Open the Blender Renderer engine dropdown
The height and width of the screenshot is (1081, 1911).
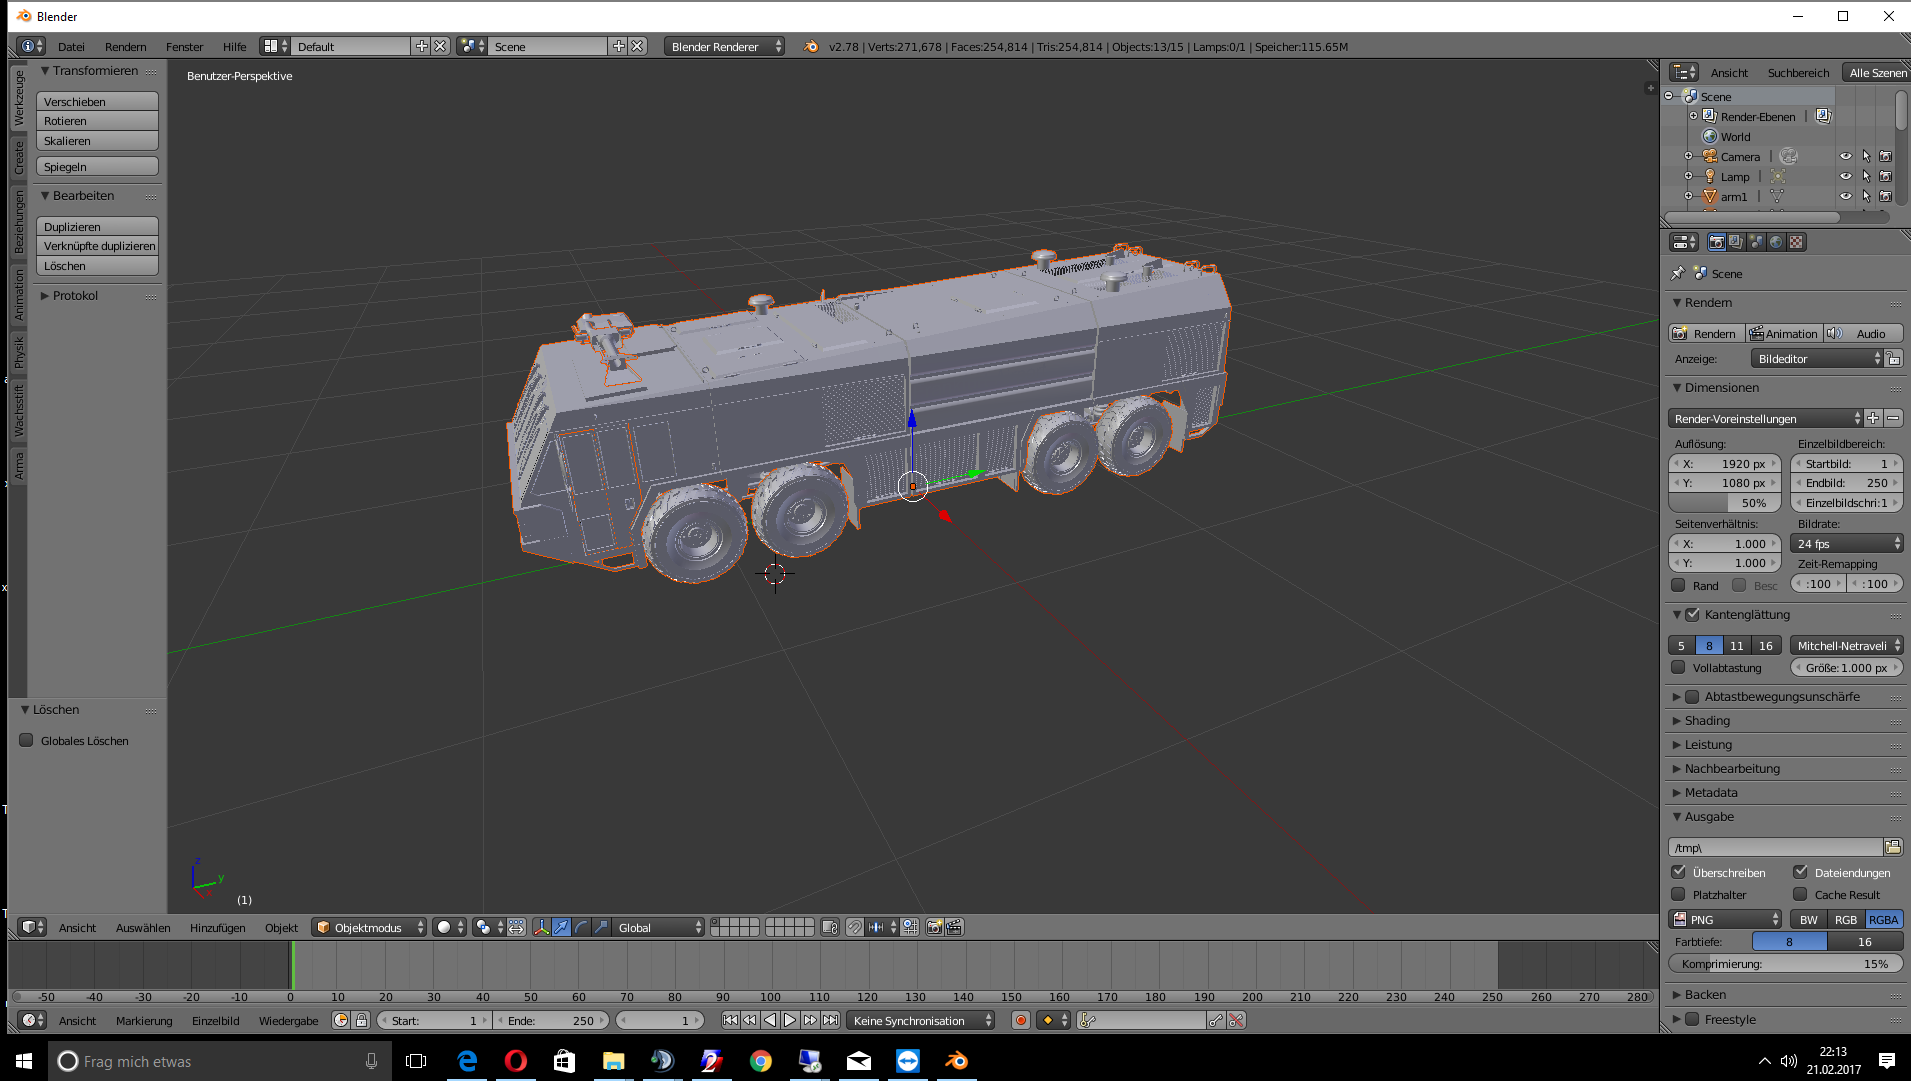pyautogui.click(x=724, y=47)
